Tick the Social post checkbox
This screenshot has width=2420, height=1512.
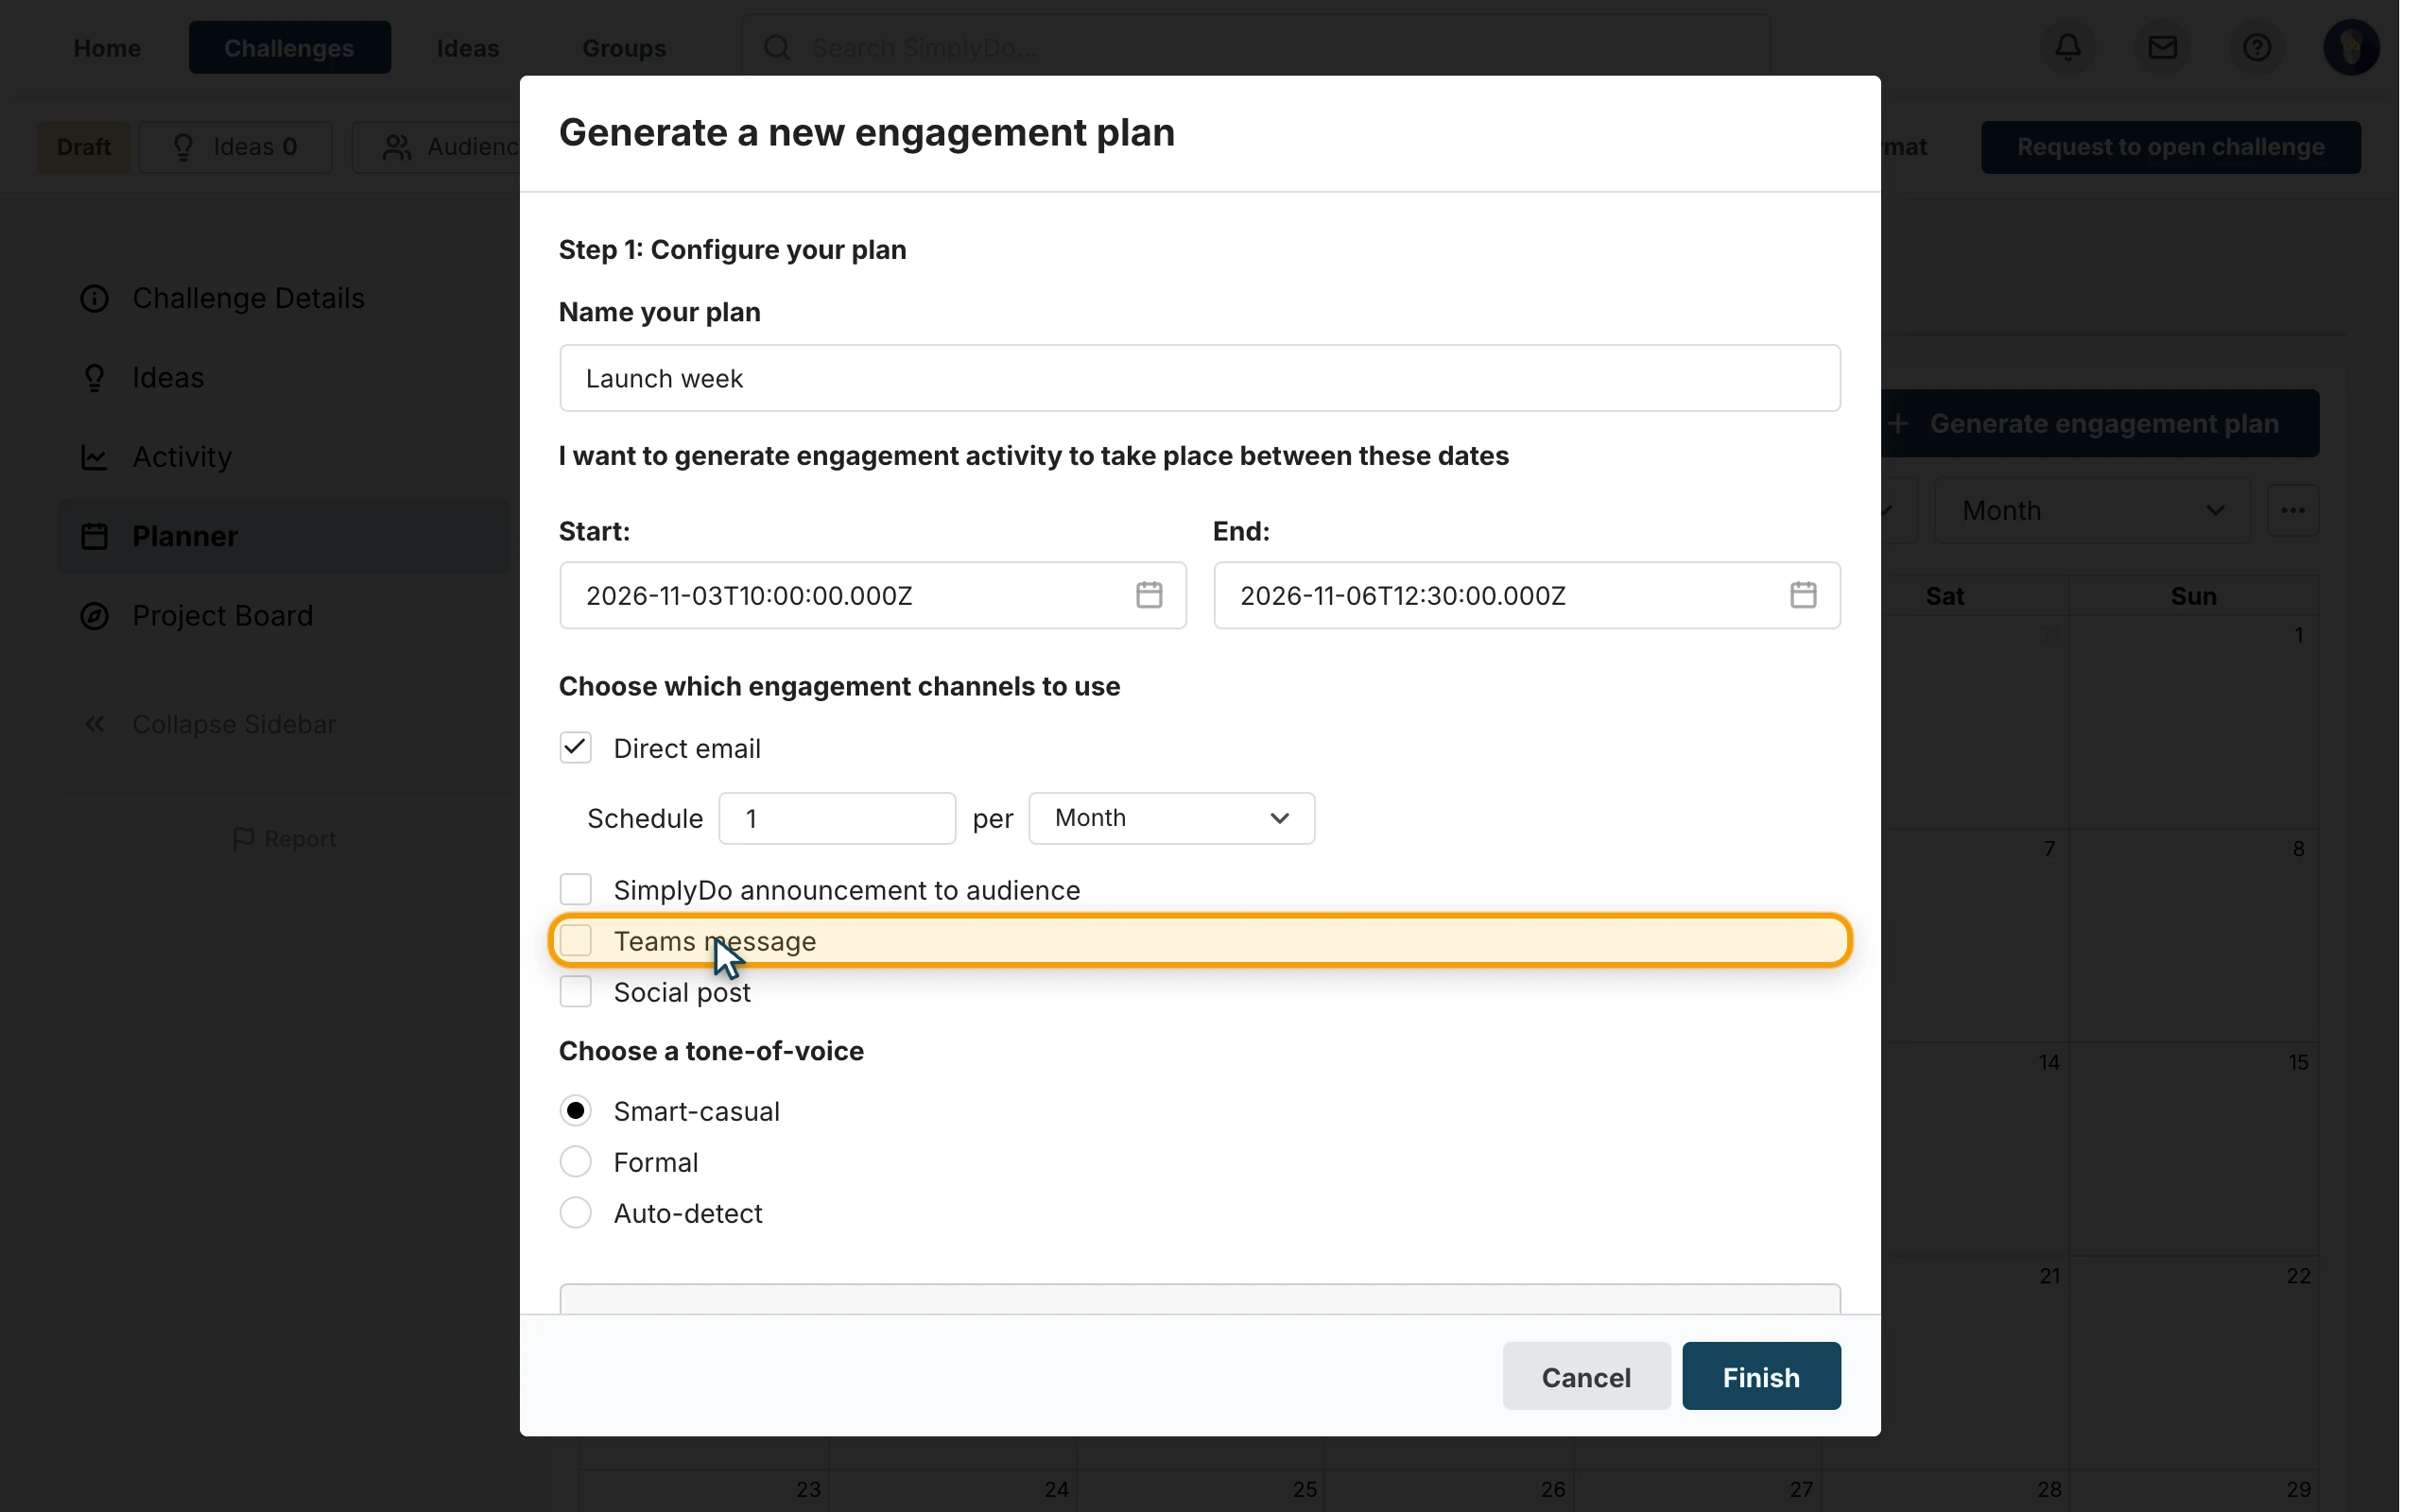575,991
